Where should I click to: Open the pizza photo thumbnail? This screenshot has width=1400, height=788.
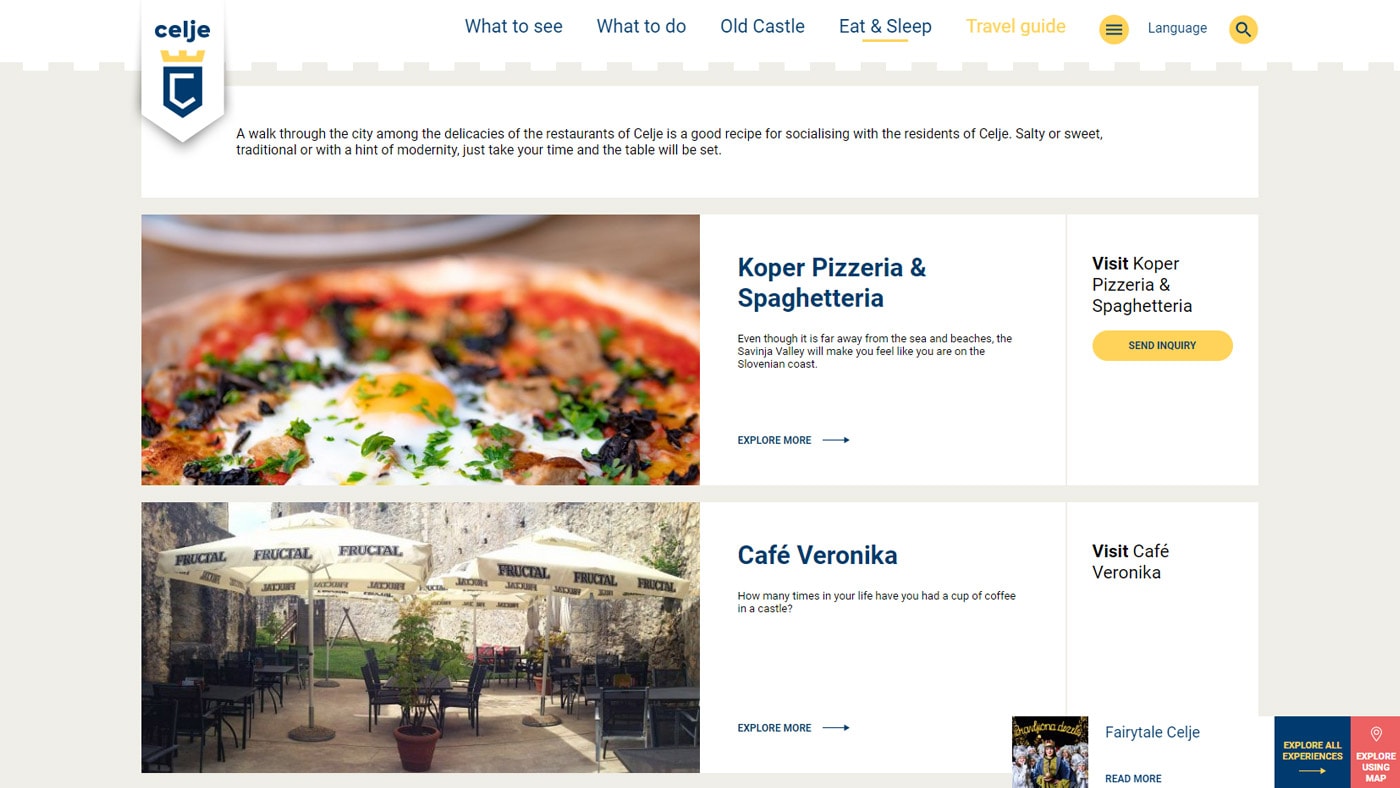(420, 350)
